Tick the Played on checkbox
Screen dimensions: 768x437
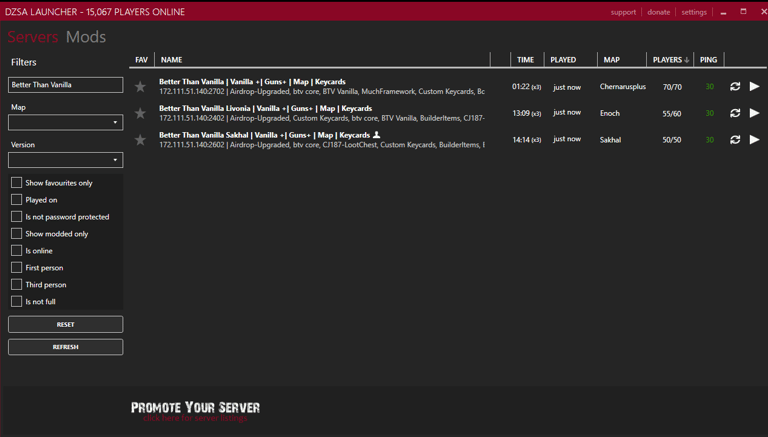[x=17, y=200]
